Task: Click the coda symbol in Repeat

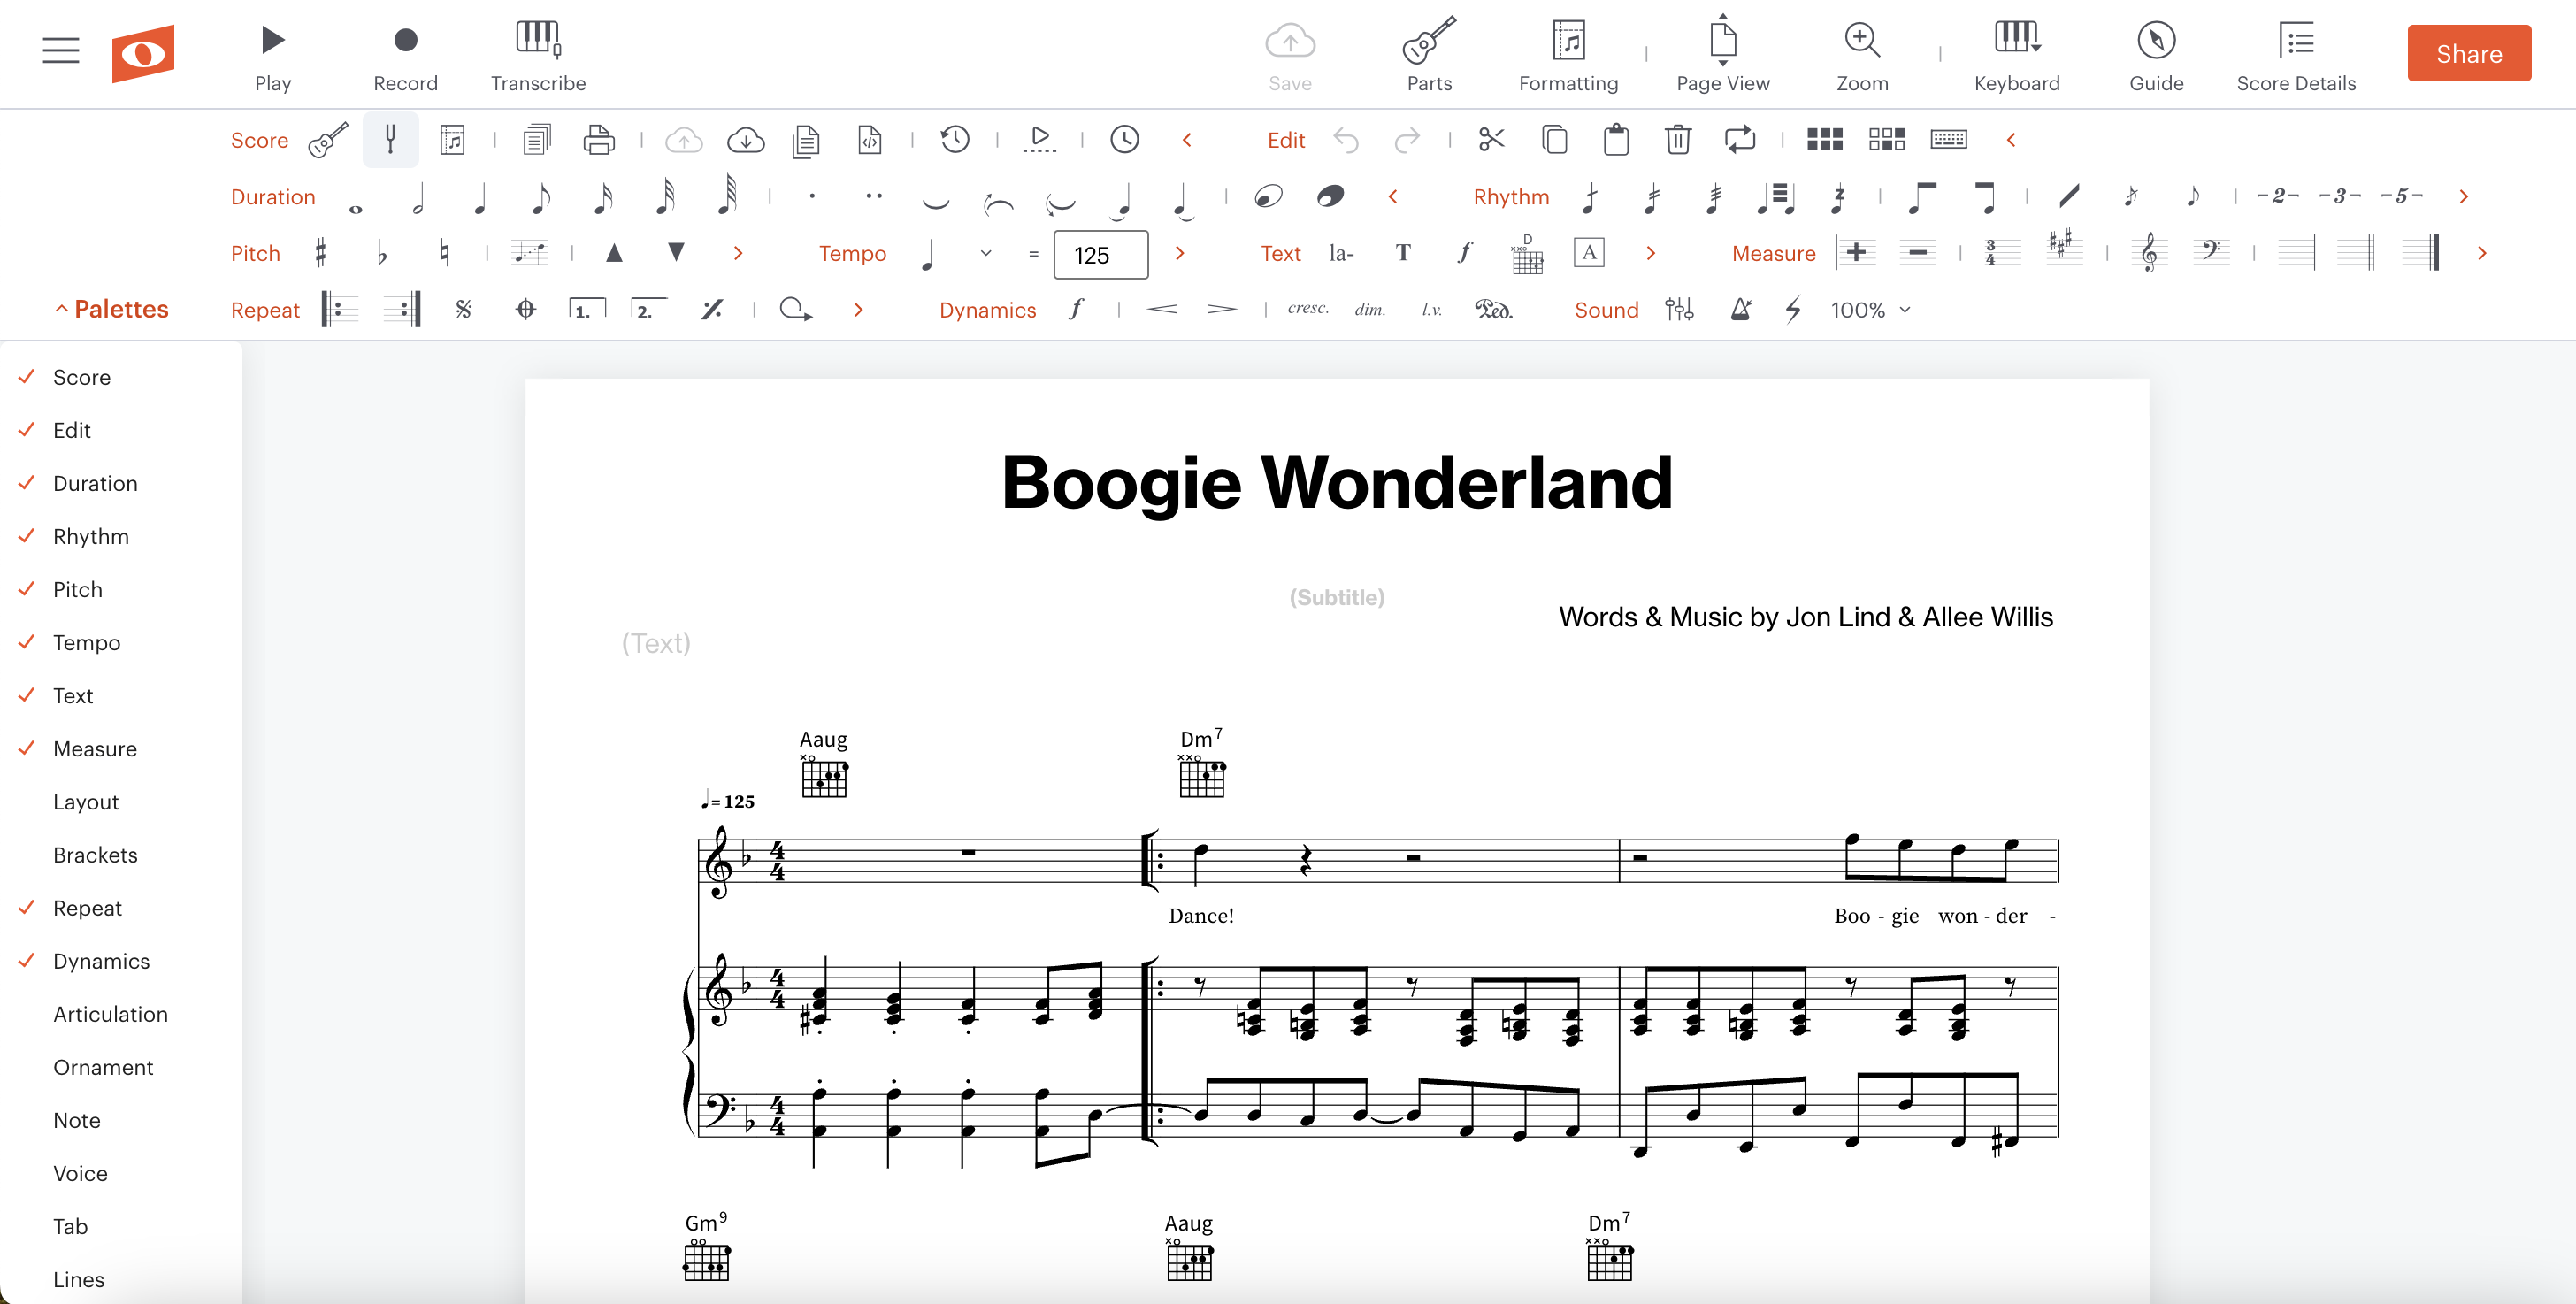Action: click(525, 309)
